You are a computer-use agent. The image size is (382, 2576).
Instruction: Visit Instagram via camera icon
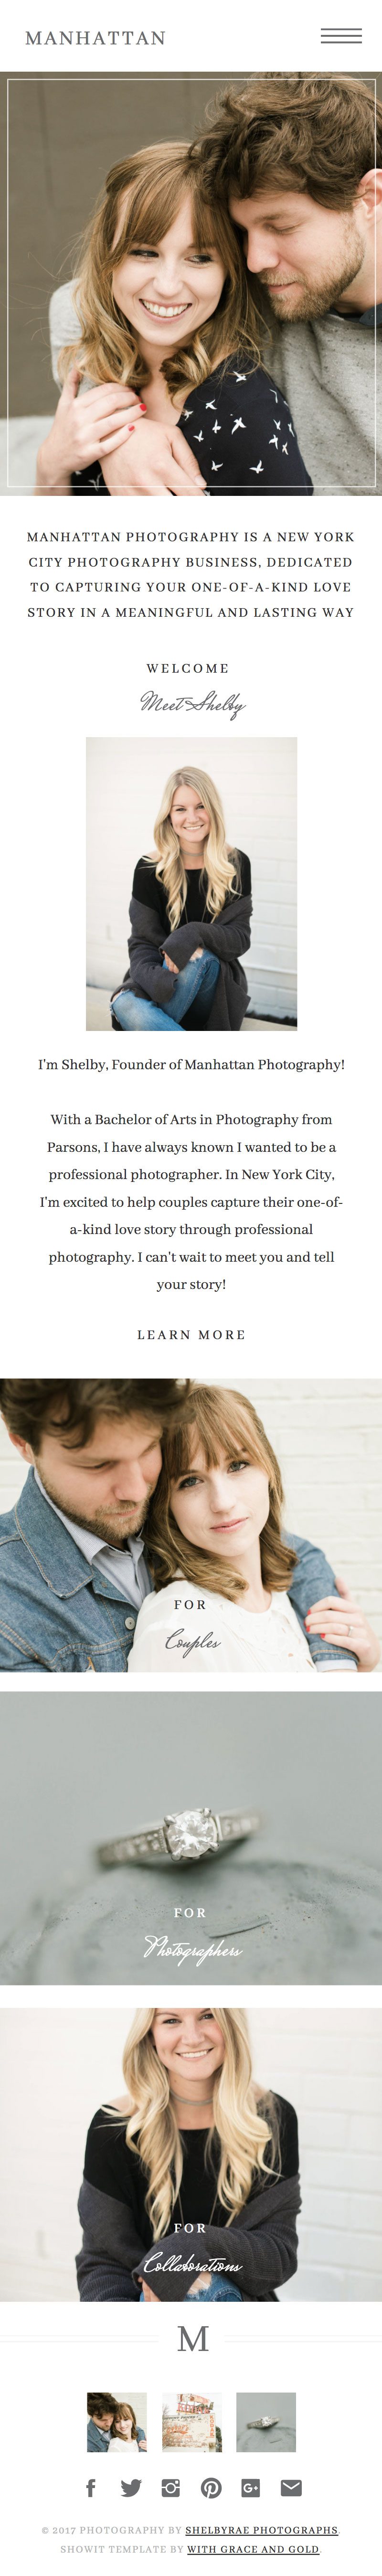pyautogui.click(x=171, y=2487)
